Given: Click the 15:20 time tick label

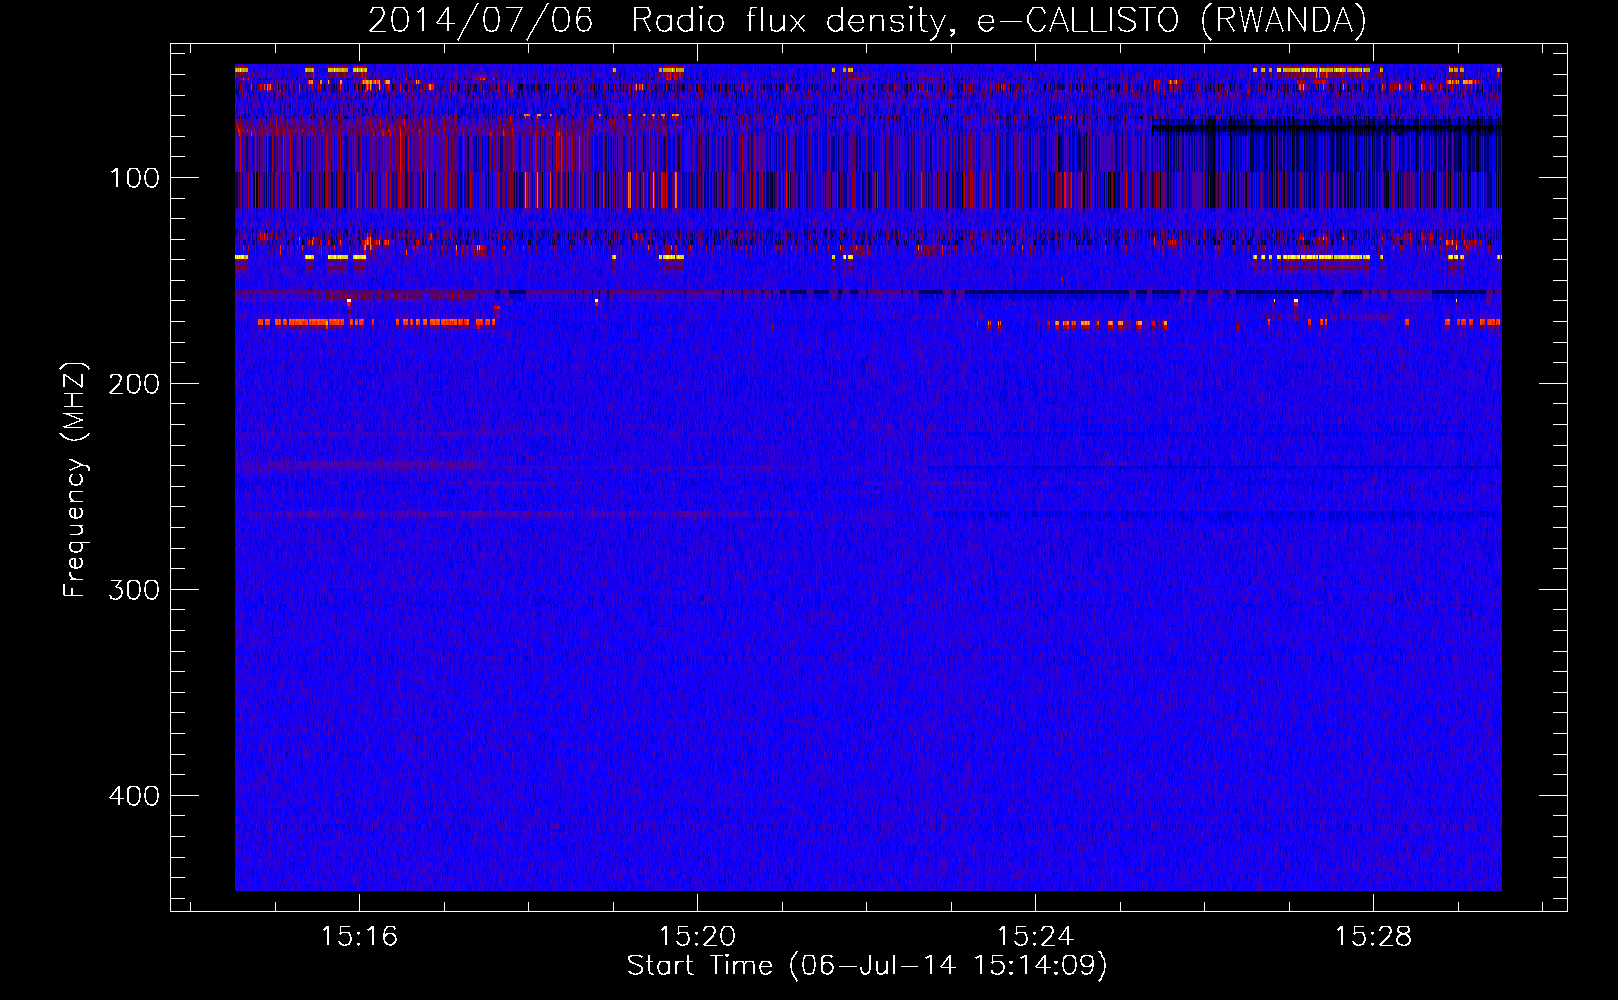Looking at the screenshot, I should pyautogui.click(x=697, y=936).
